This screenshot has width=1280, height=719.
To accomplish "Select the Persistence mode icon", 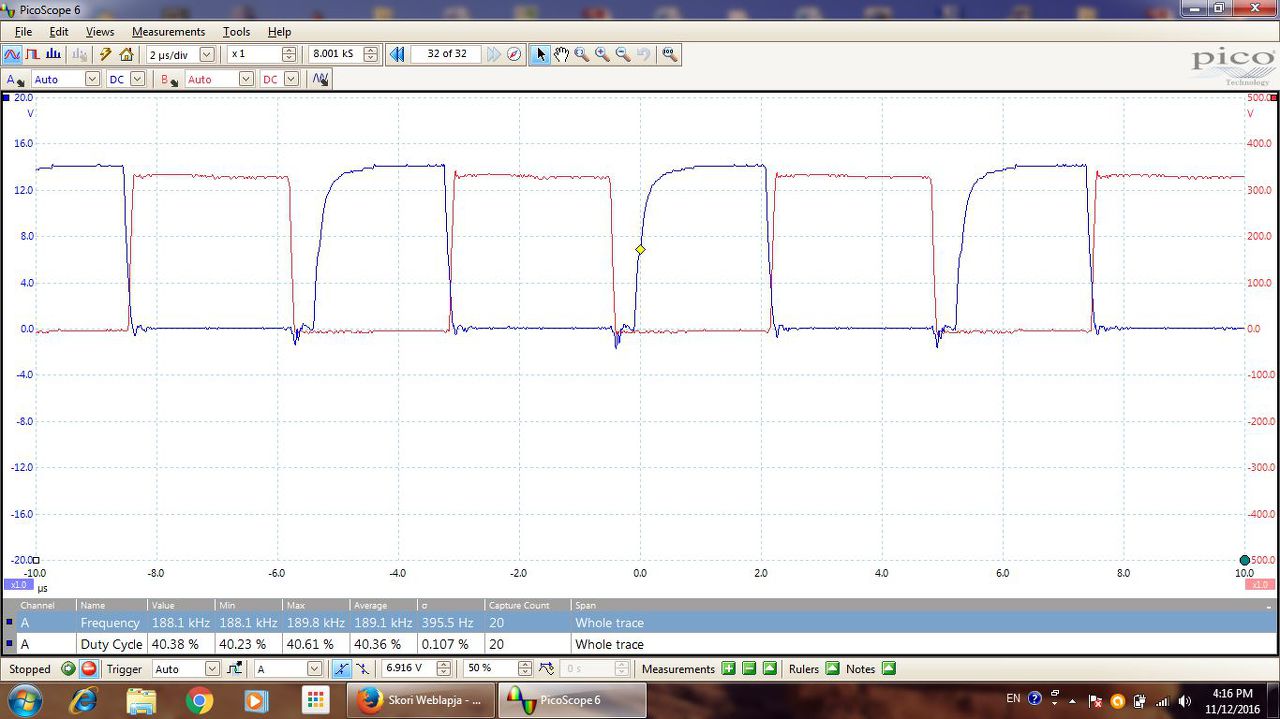I will click(x=31, y=54).
